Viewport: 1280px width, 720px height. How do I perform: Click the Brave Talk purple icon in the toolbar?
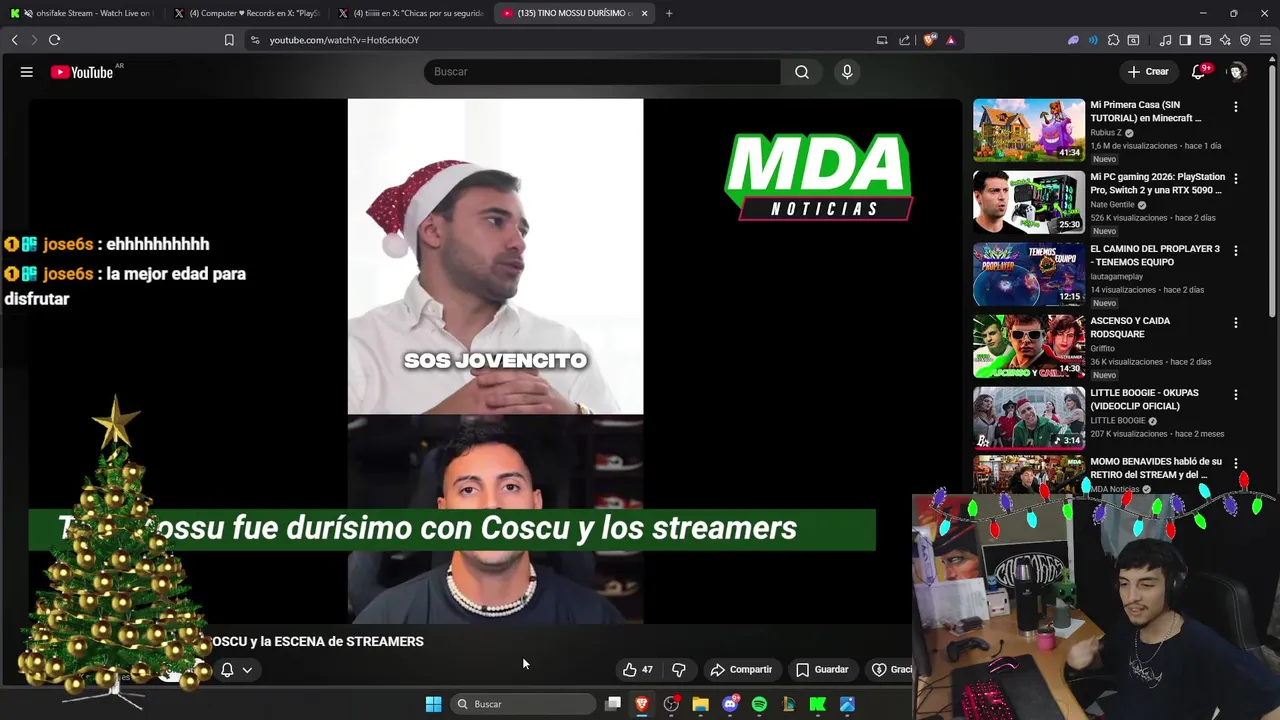[1073, 40]
